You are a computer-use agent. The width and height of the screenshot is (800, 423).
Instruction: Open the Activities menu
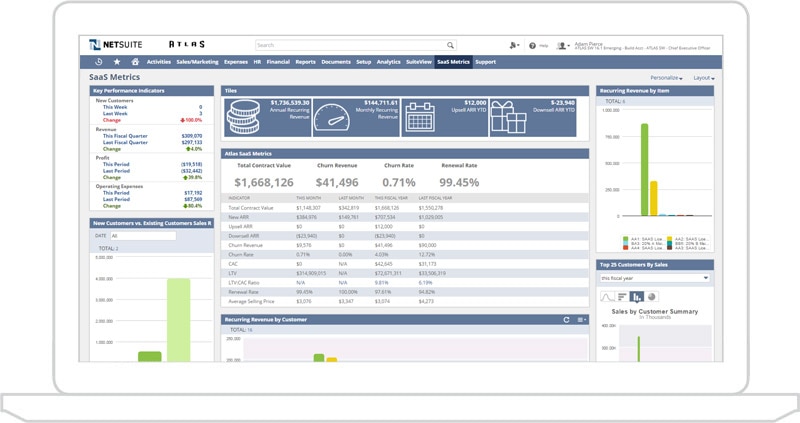tap(159, 62)
